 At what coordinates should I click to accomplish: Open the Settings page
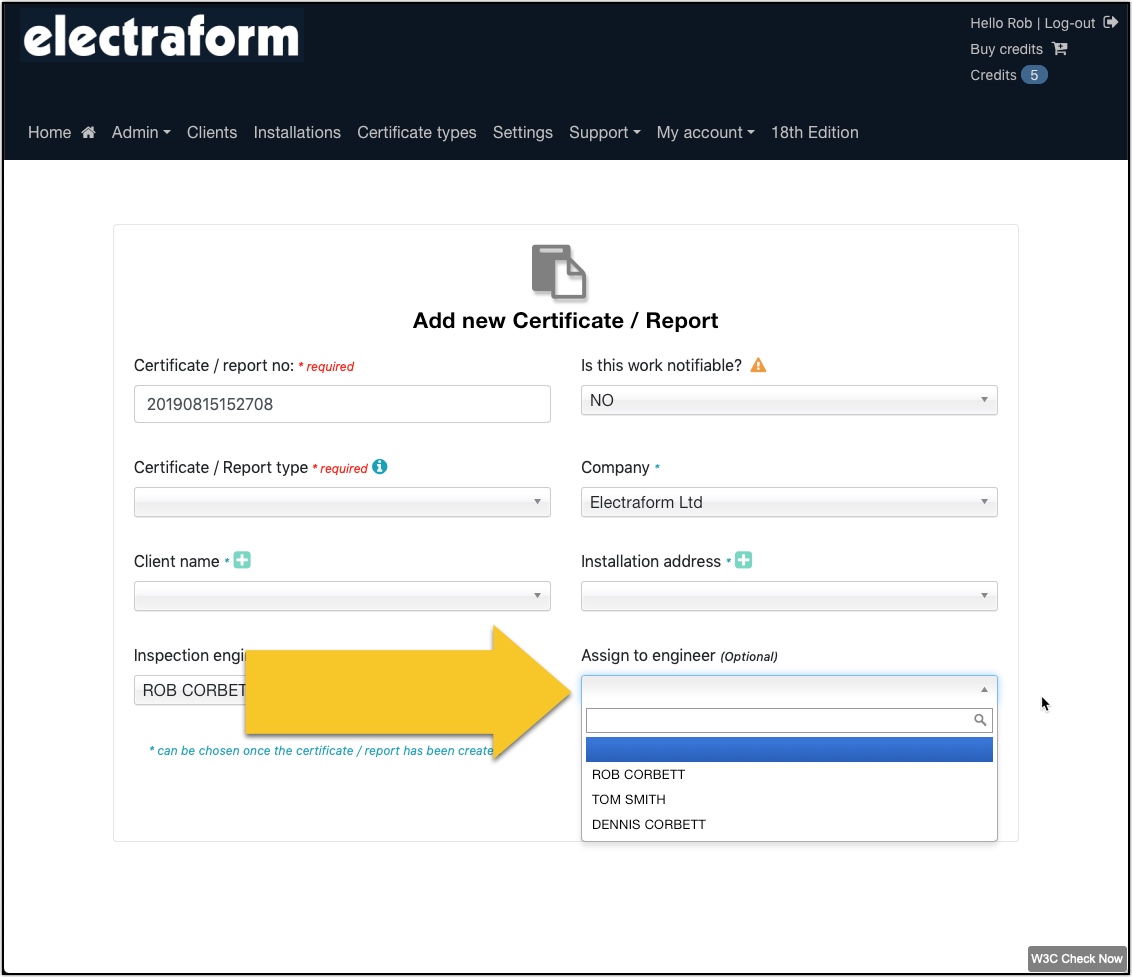tap(523, 132)
